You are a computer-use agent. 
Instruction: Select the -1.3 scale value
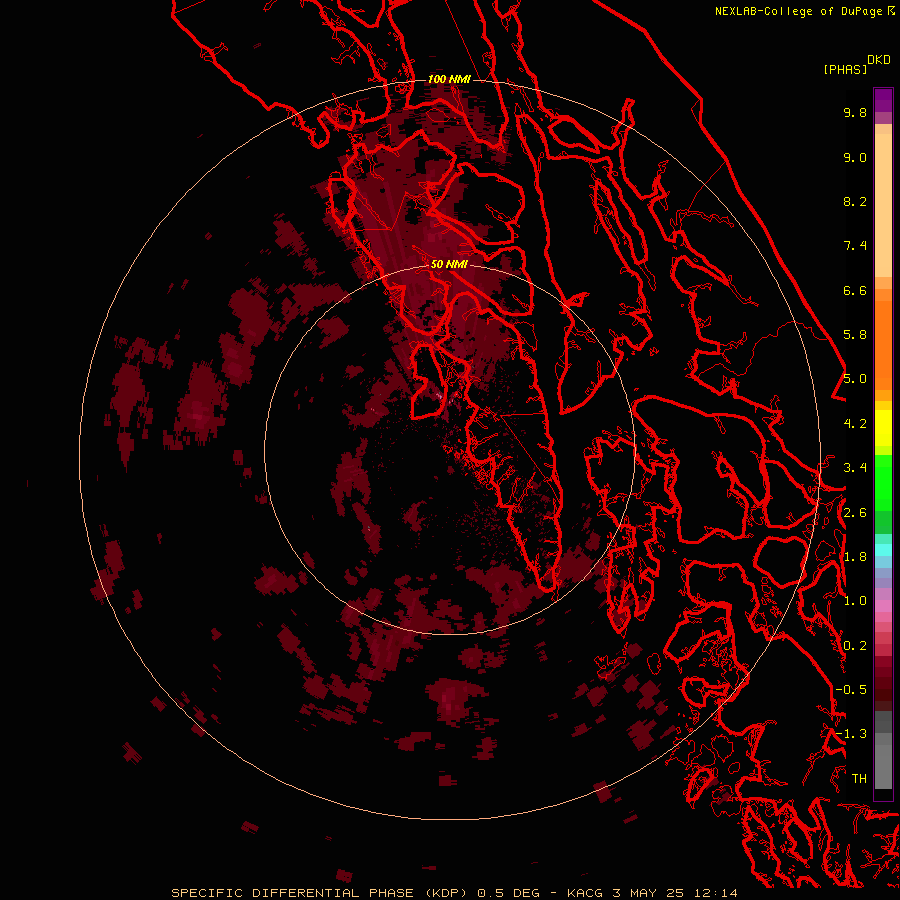[851, 734]
